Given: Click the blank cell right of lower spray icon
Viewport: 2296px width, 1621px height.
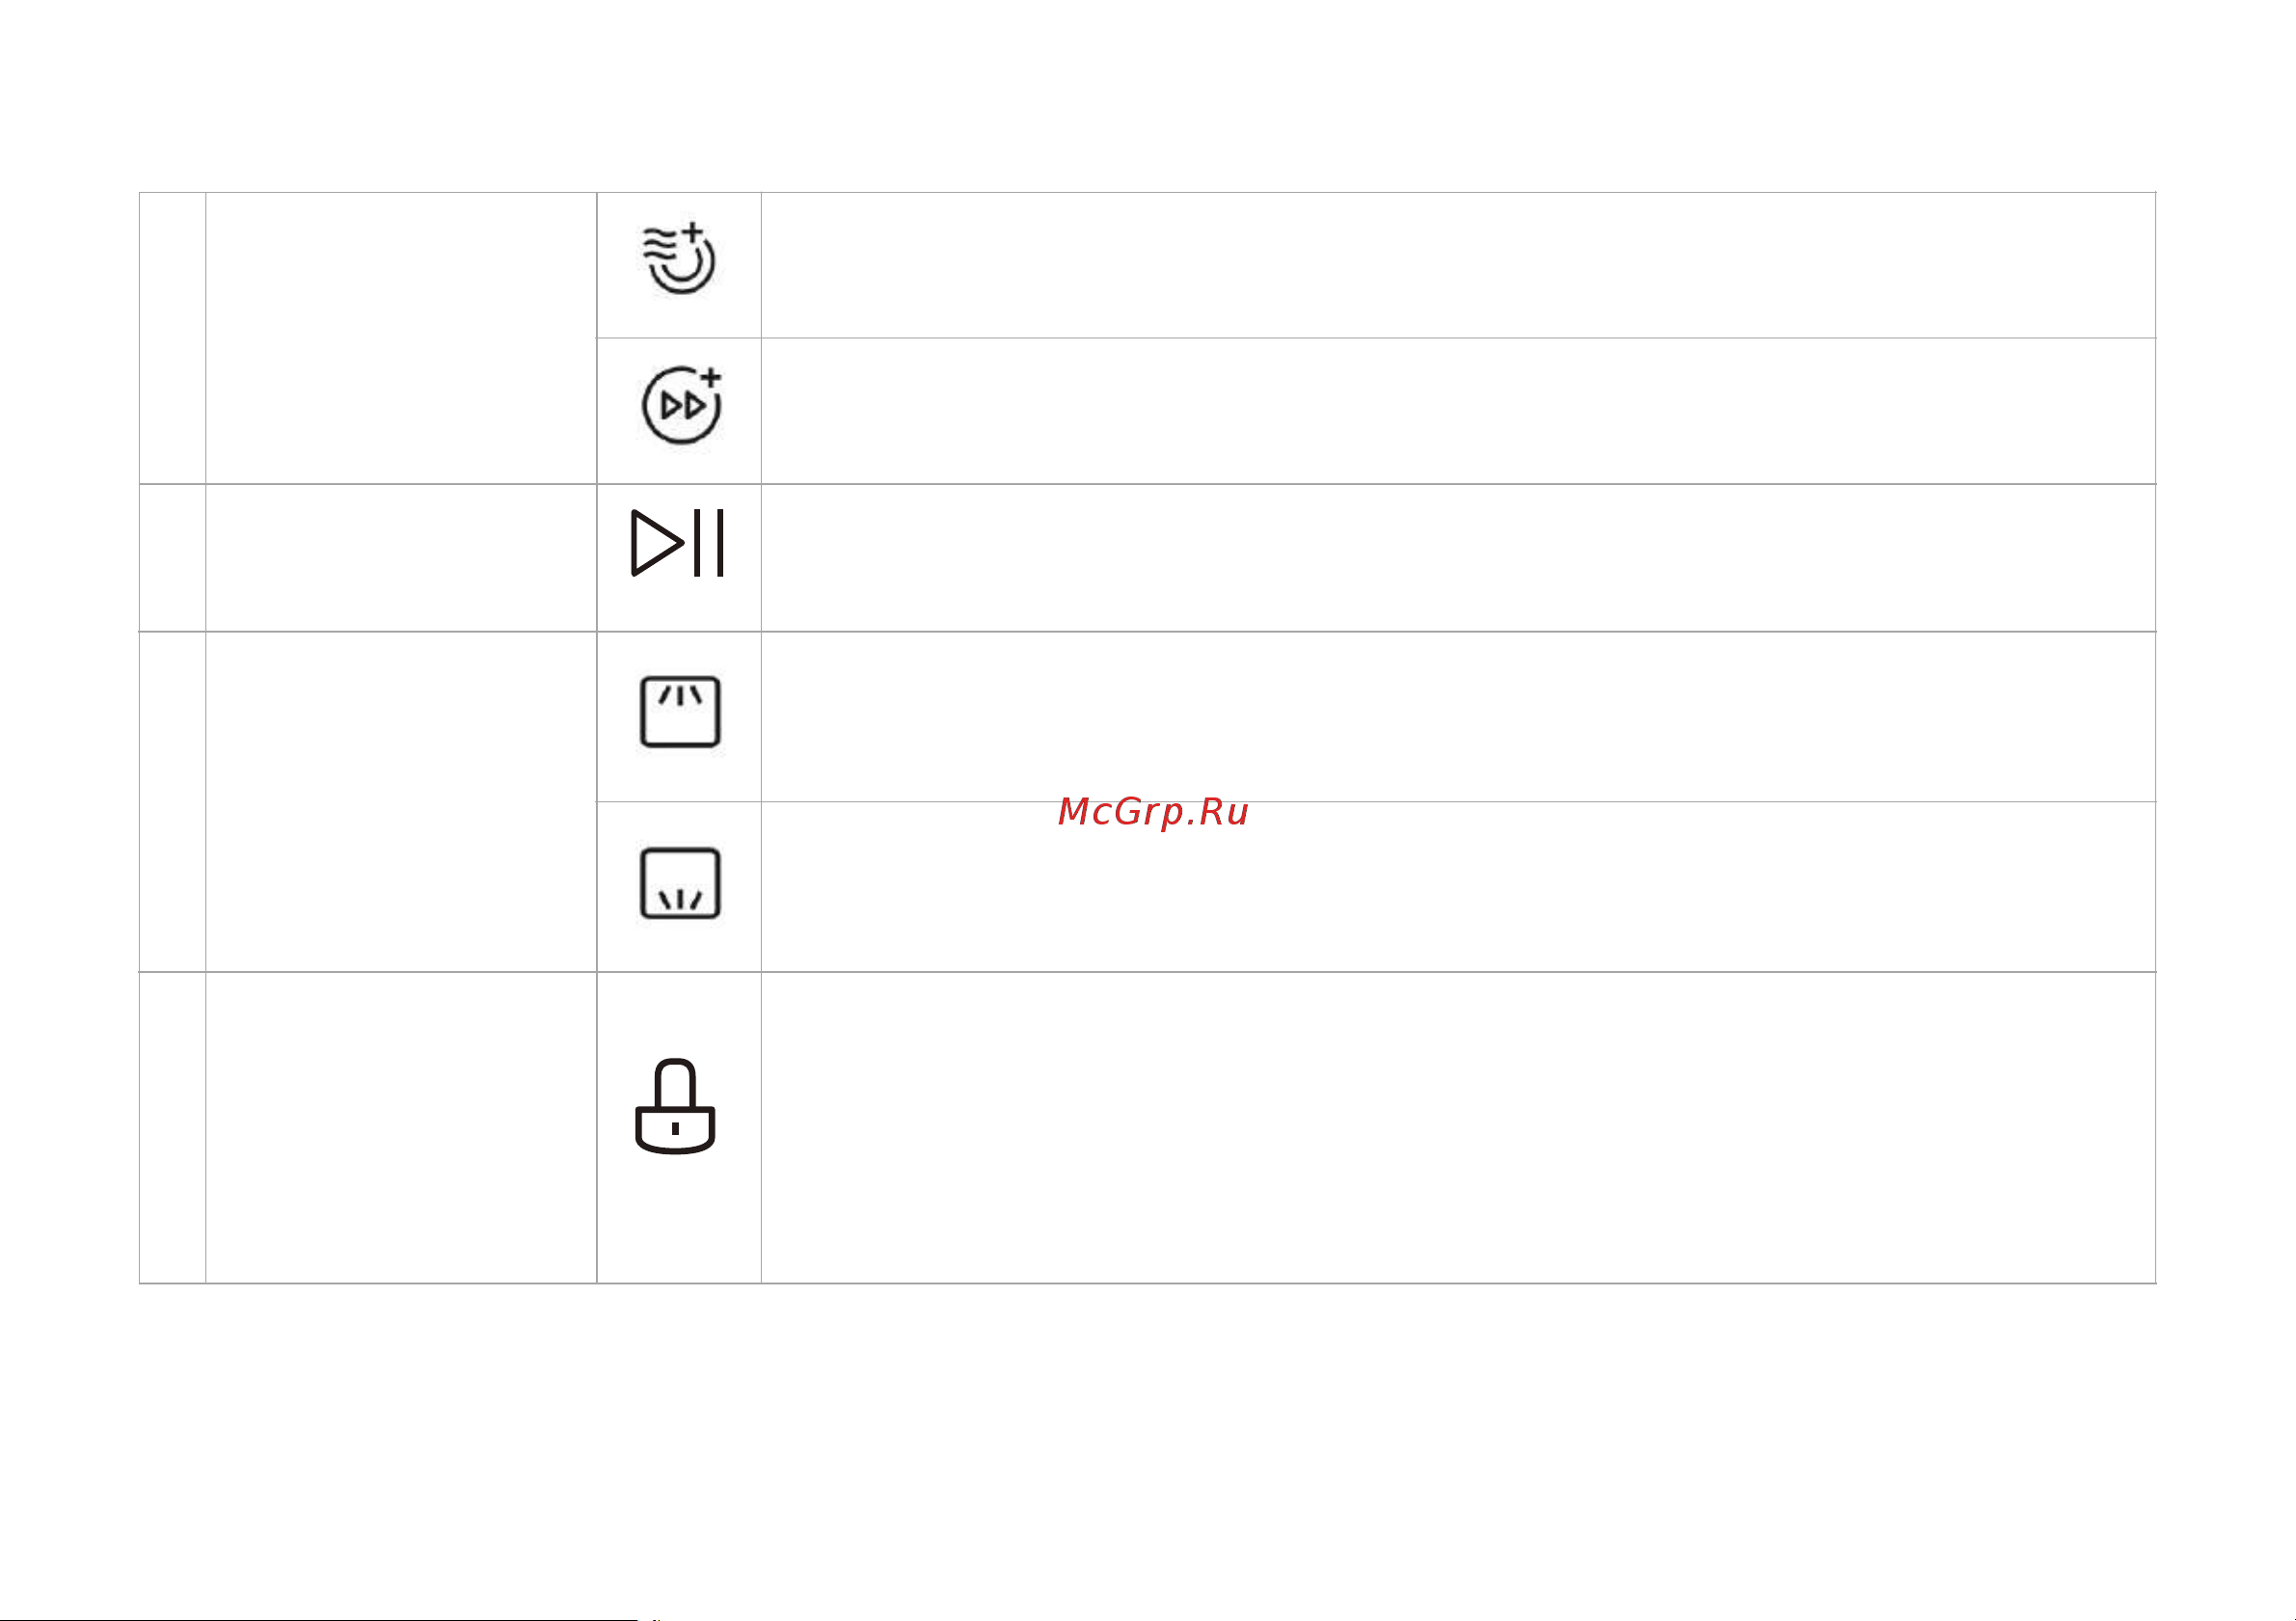Looking at the screenshot, I should 1458,887.
